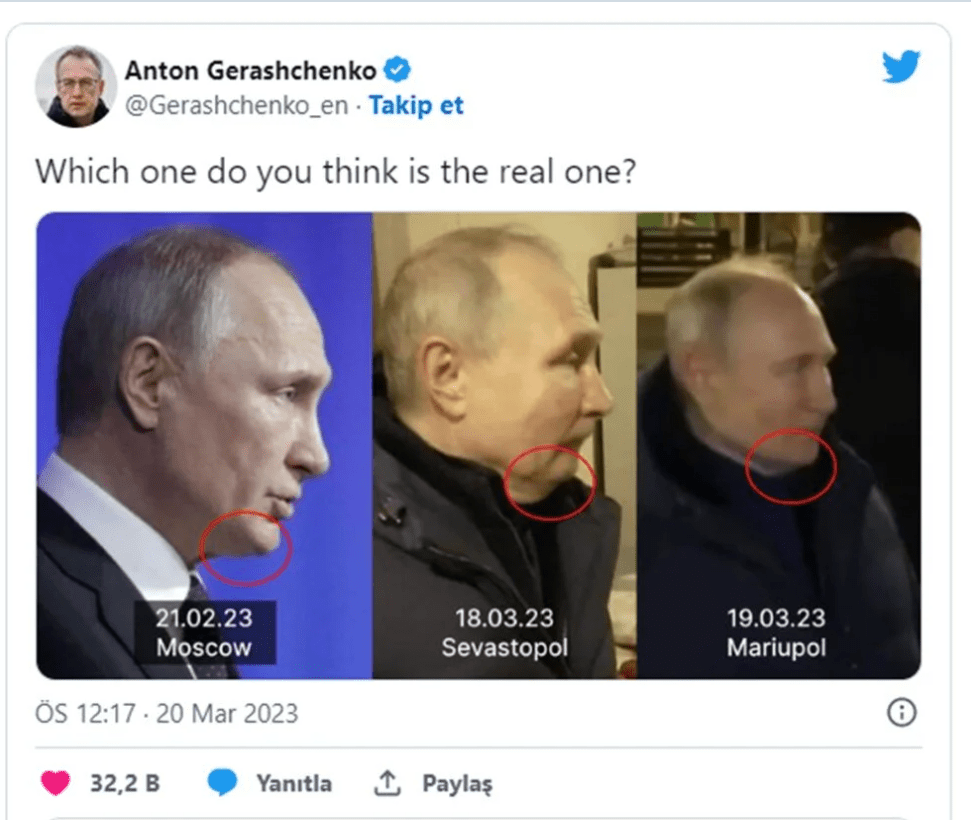Click the 19.03.23 Mariupol caption label

click(777, 632)
